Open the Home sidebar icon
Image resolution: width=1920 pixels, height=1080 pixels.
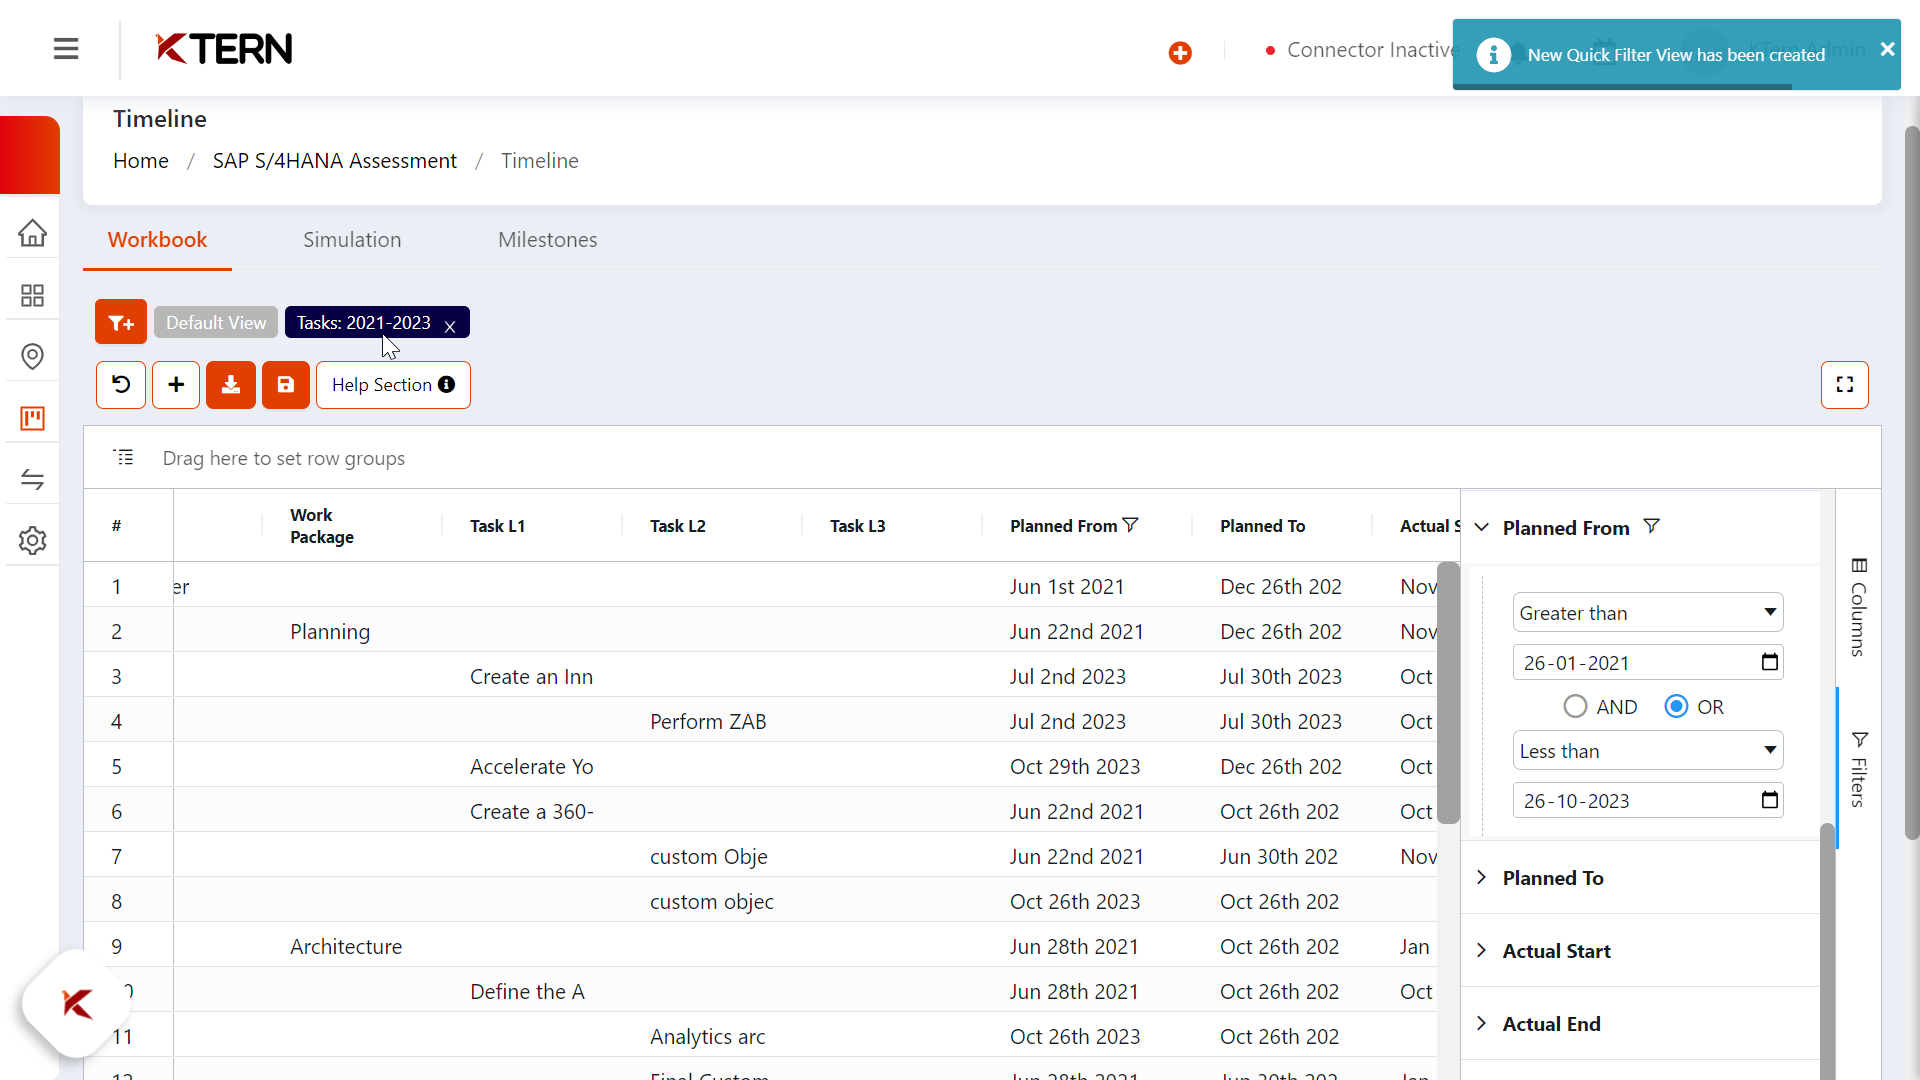pos(32,233)
